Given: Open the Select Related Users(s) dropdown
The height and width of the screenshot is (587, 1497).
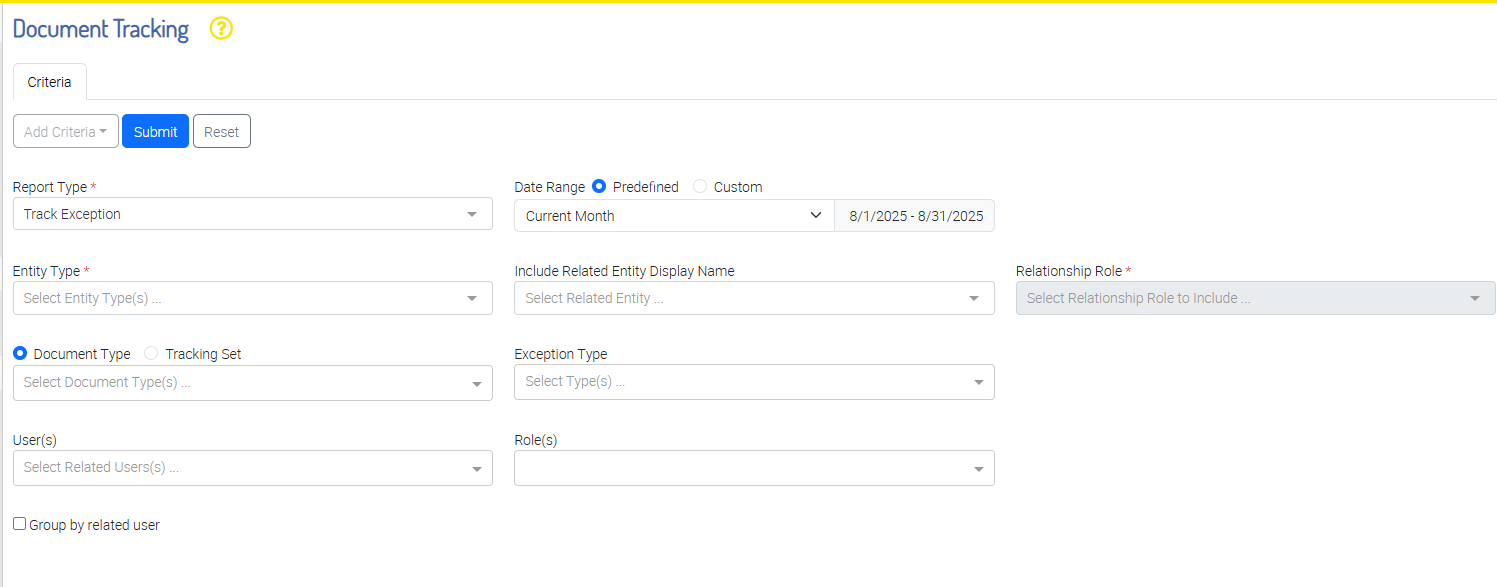Looking at the screenshot, I should 253,468.
